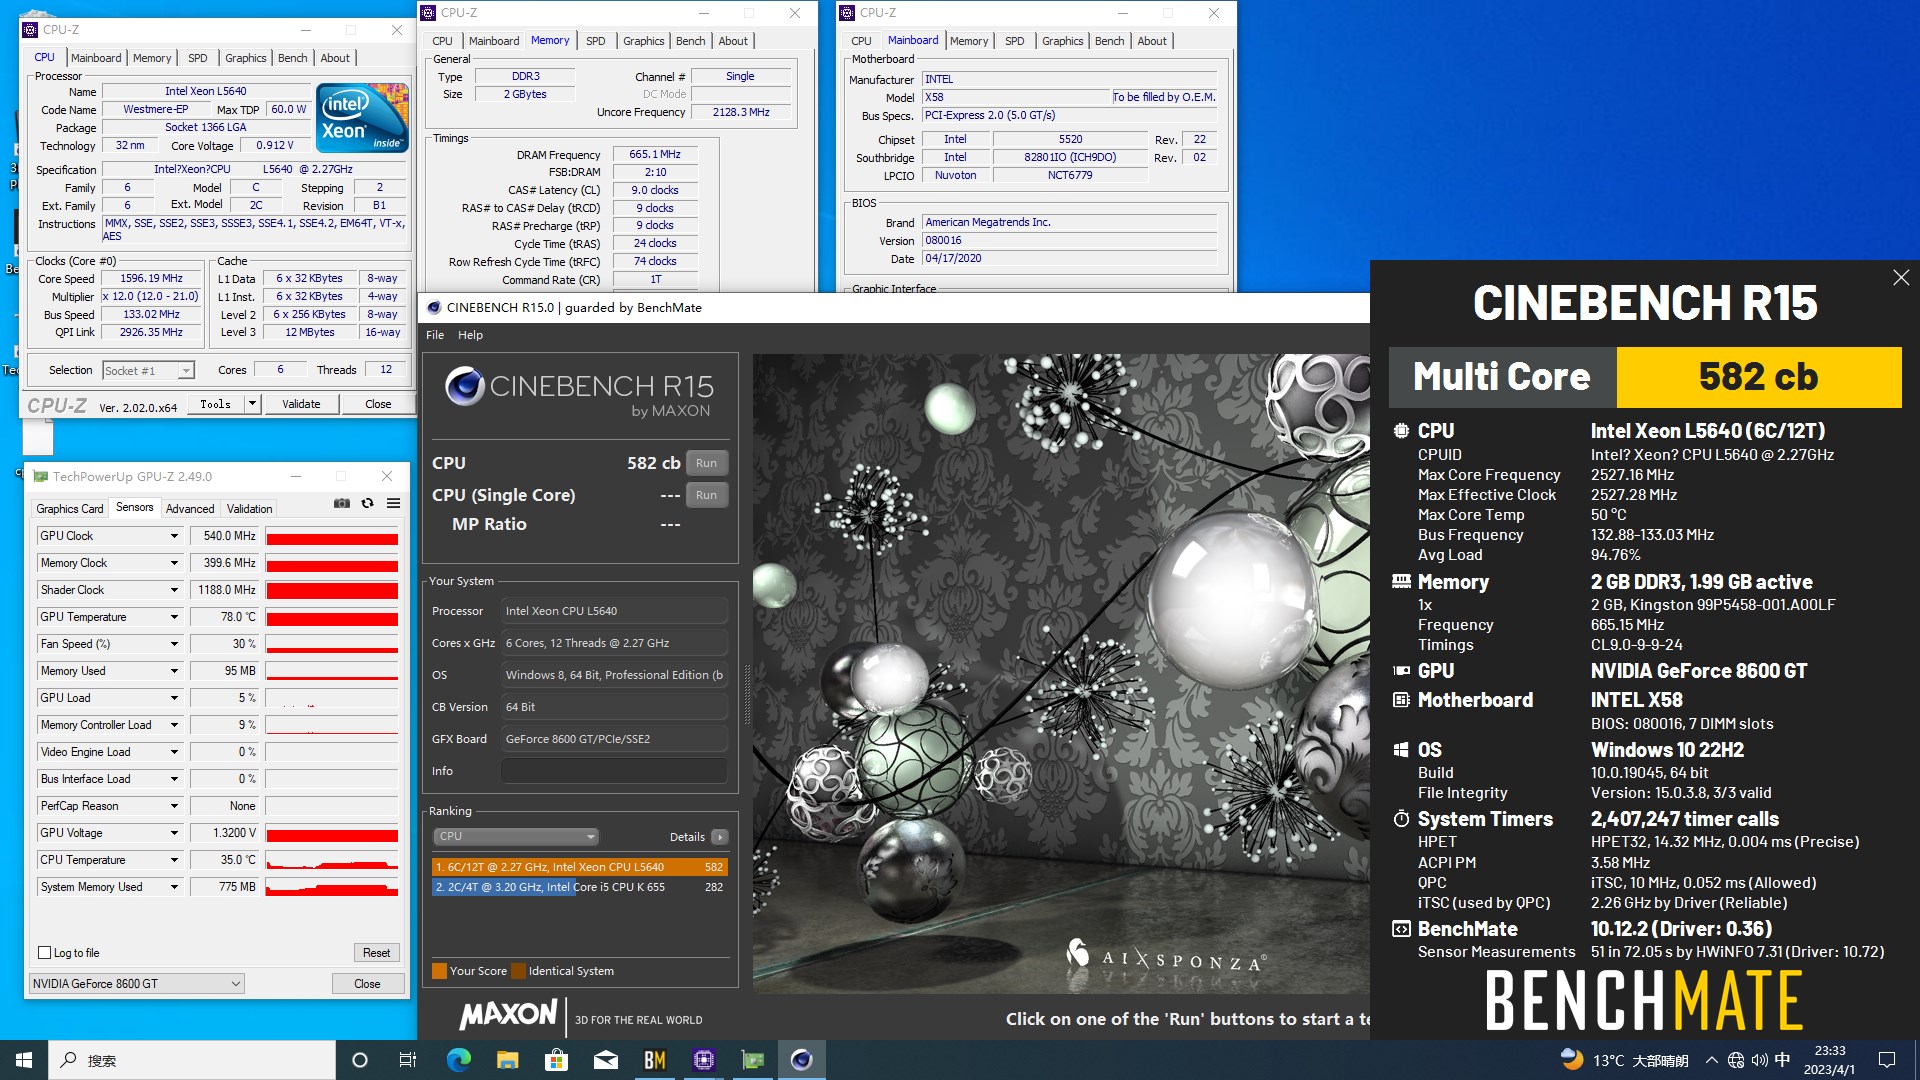Screen dimensions: 1920x1080
Task: Open Task View on the taskbar
Action: (408, 1060)
